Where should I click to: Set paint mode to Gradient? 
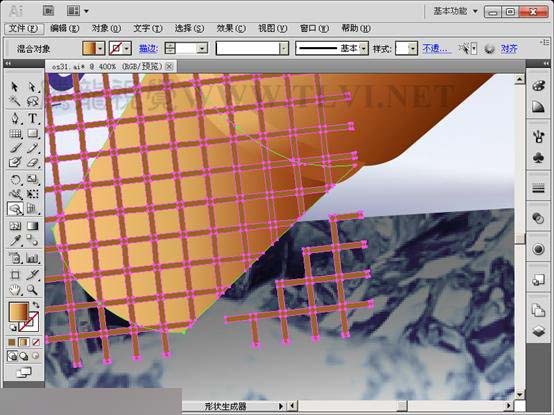point(24,342)
